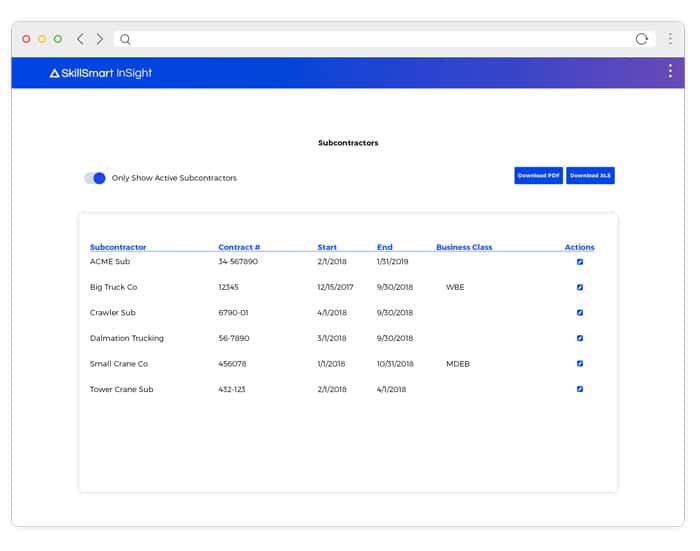Click the 1/31/2019 end date
This screenshot has width=700, height=551.
tap(392, 261)
